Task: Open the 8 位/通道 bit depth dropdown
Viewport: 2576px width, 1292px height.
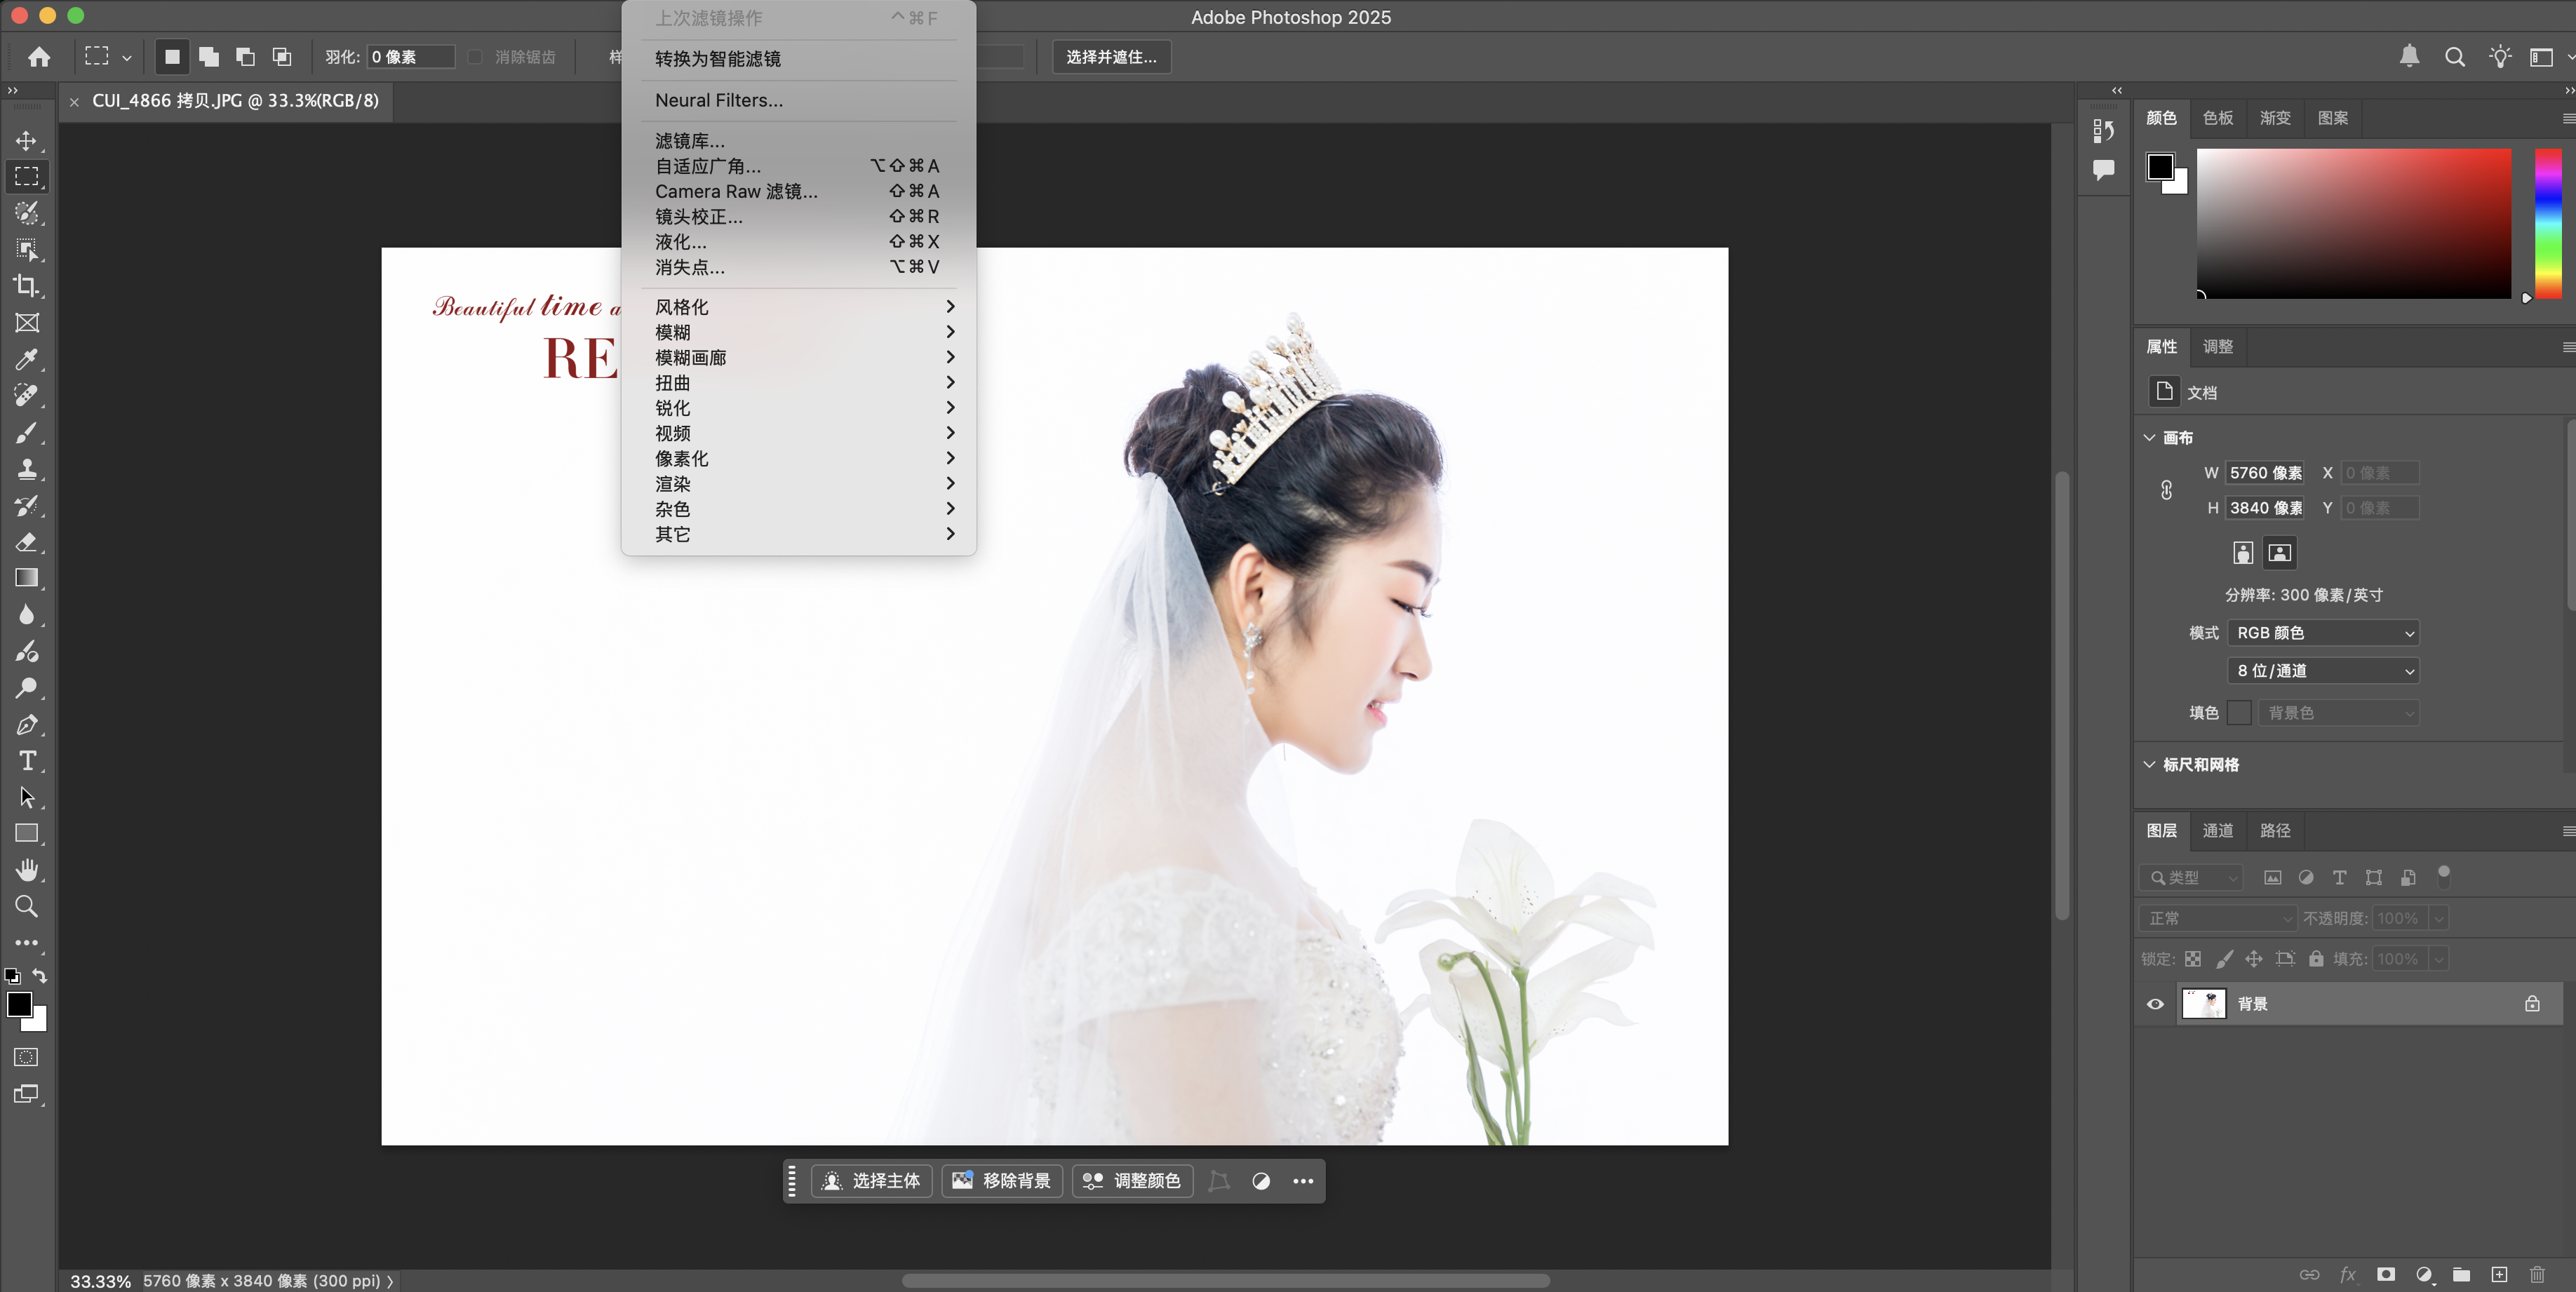Action: click(x=2322, y=671)
